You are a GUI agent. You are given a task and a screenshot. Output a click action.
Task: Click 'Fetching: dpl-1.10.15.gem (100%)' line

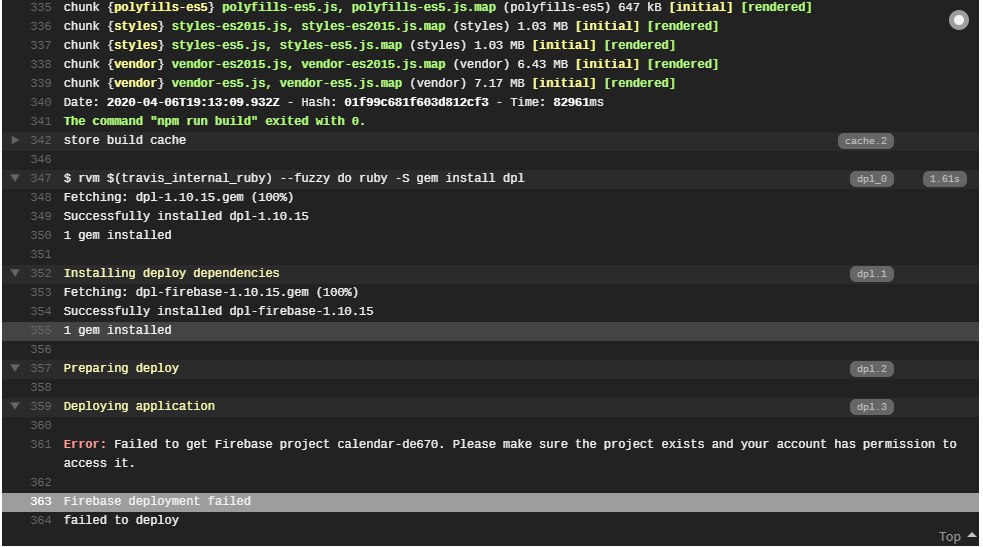click(179, 197)
